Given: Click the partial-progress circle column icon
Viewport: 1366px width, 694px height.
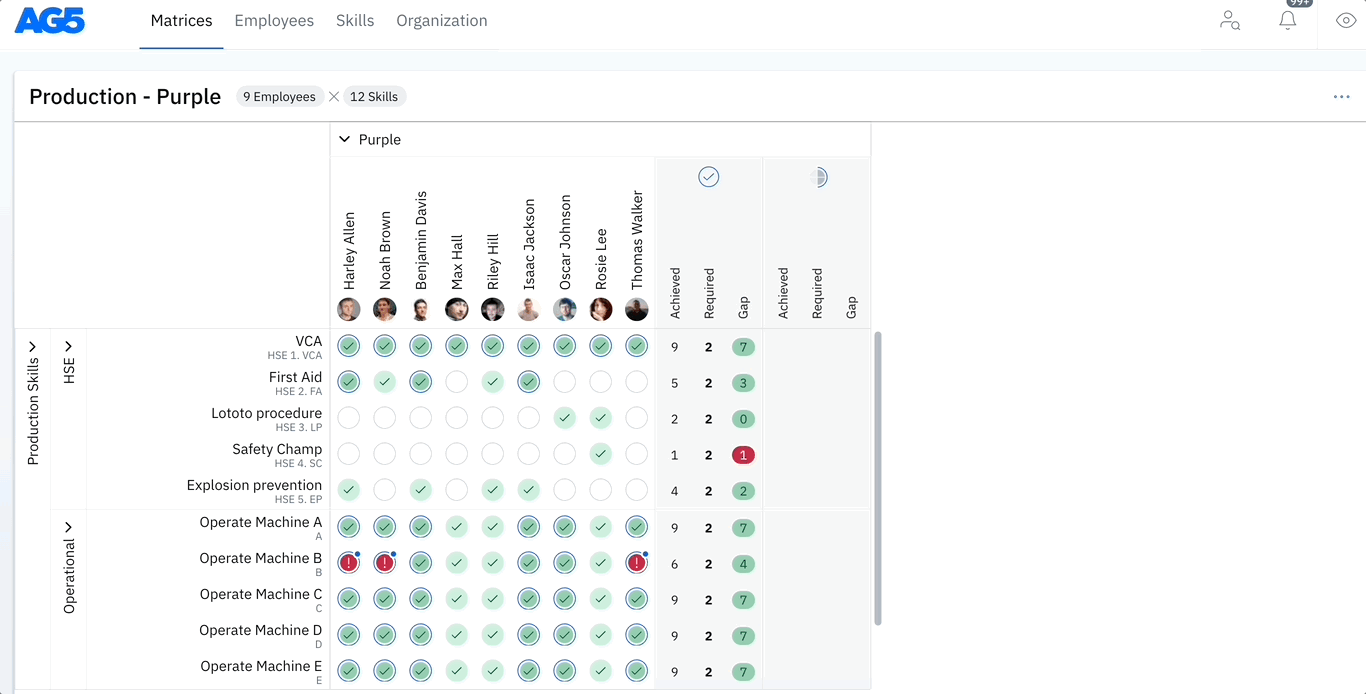Looking at the screenshot, I should (x=818, y=177).
